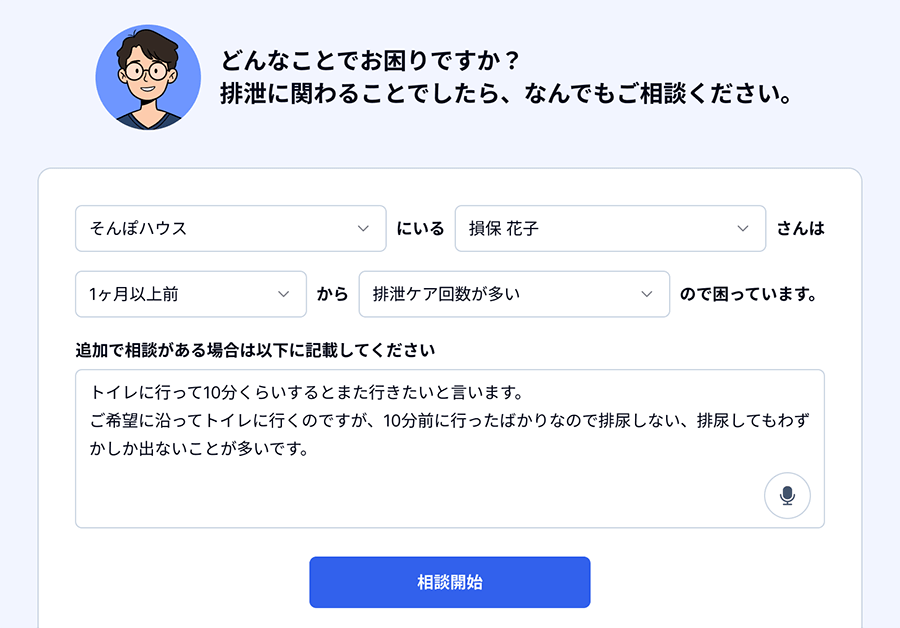Open the 1ヶ月以上前 period dropdown
900x628 pixels.
tap(191, 294)
